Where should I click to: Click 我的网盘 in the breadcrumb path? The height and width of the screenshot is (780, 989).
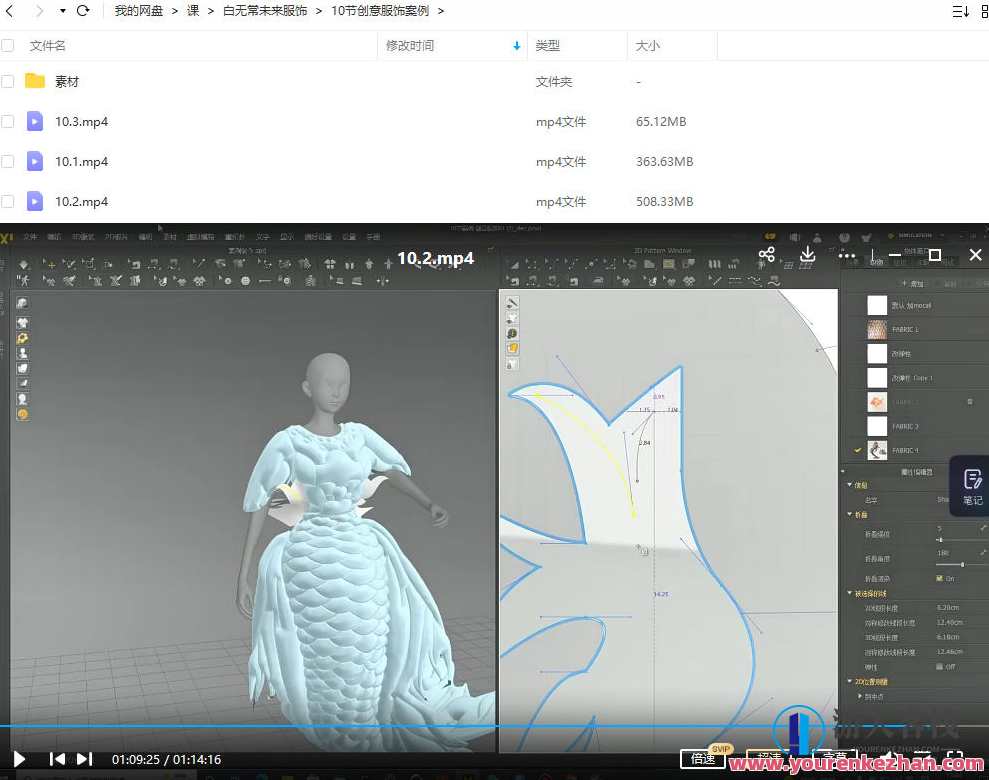(x=137, y=11)
